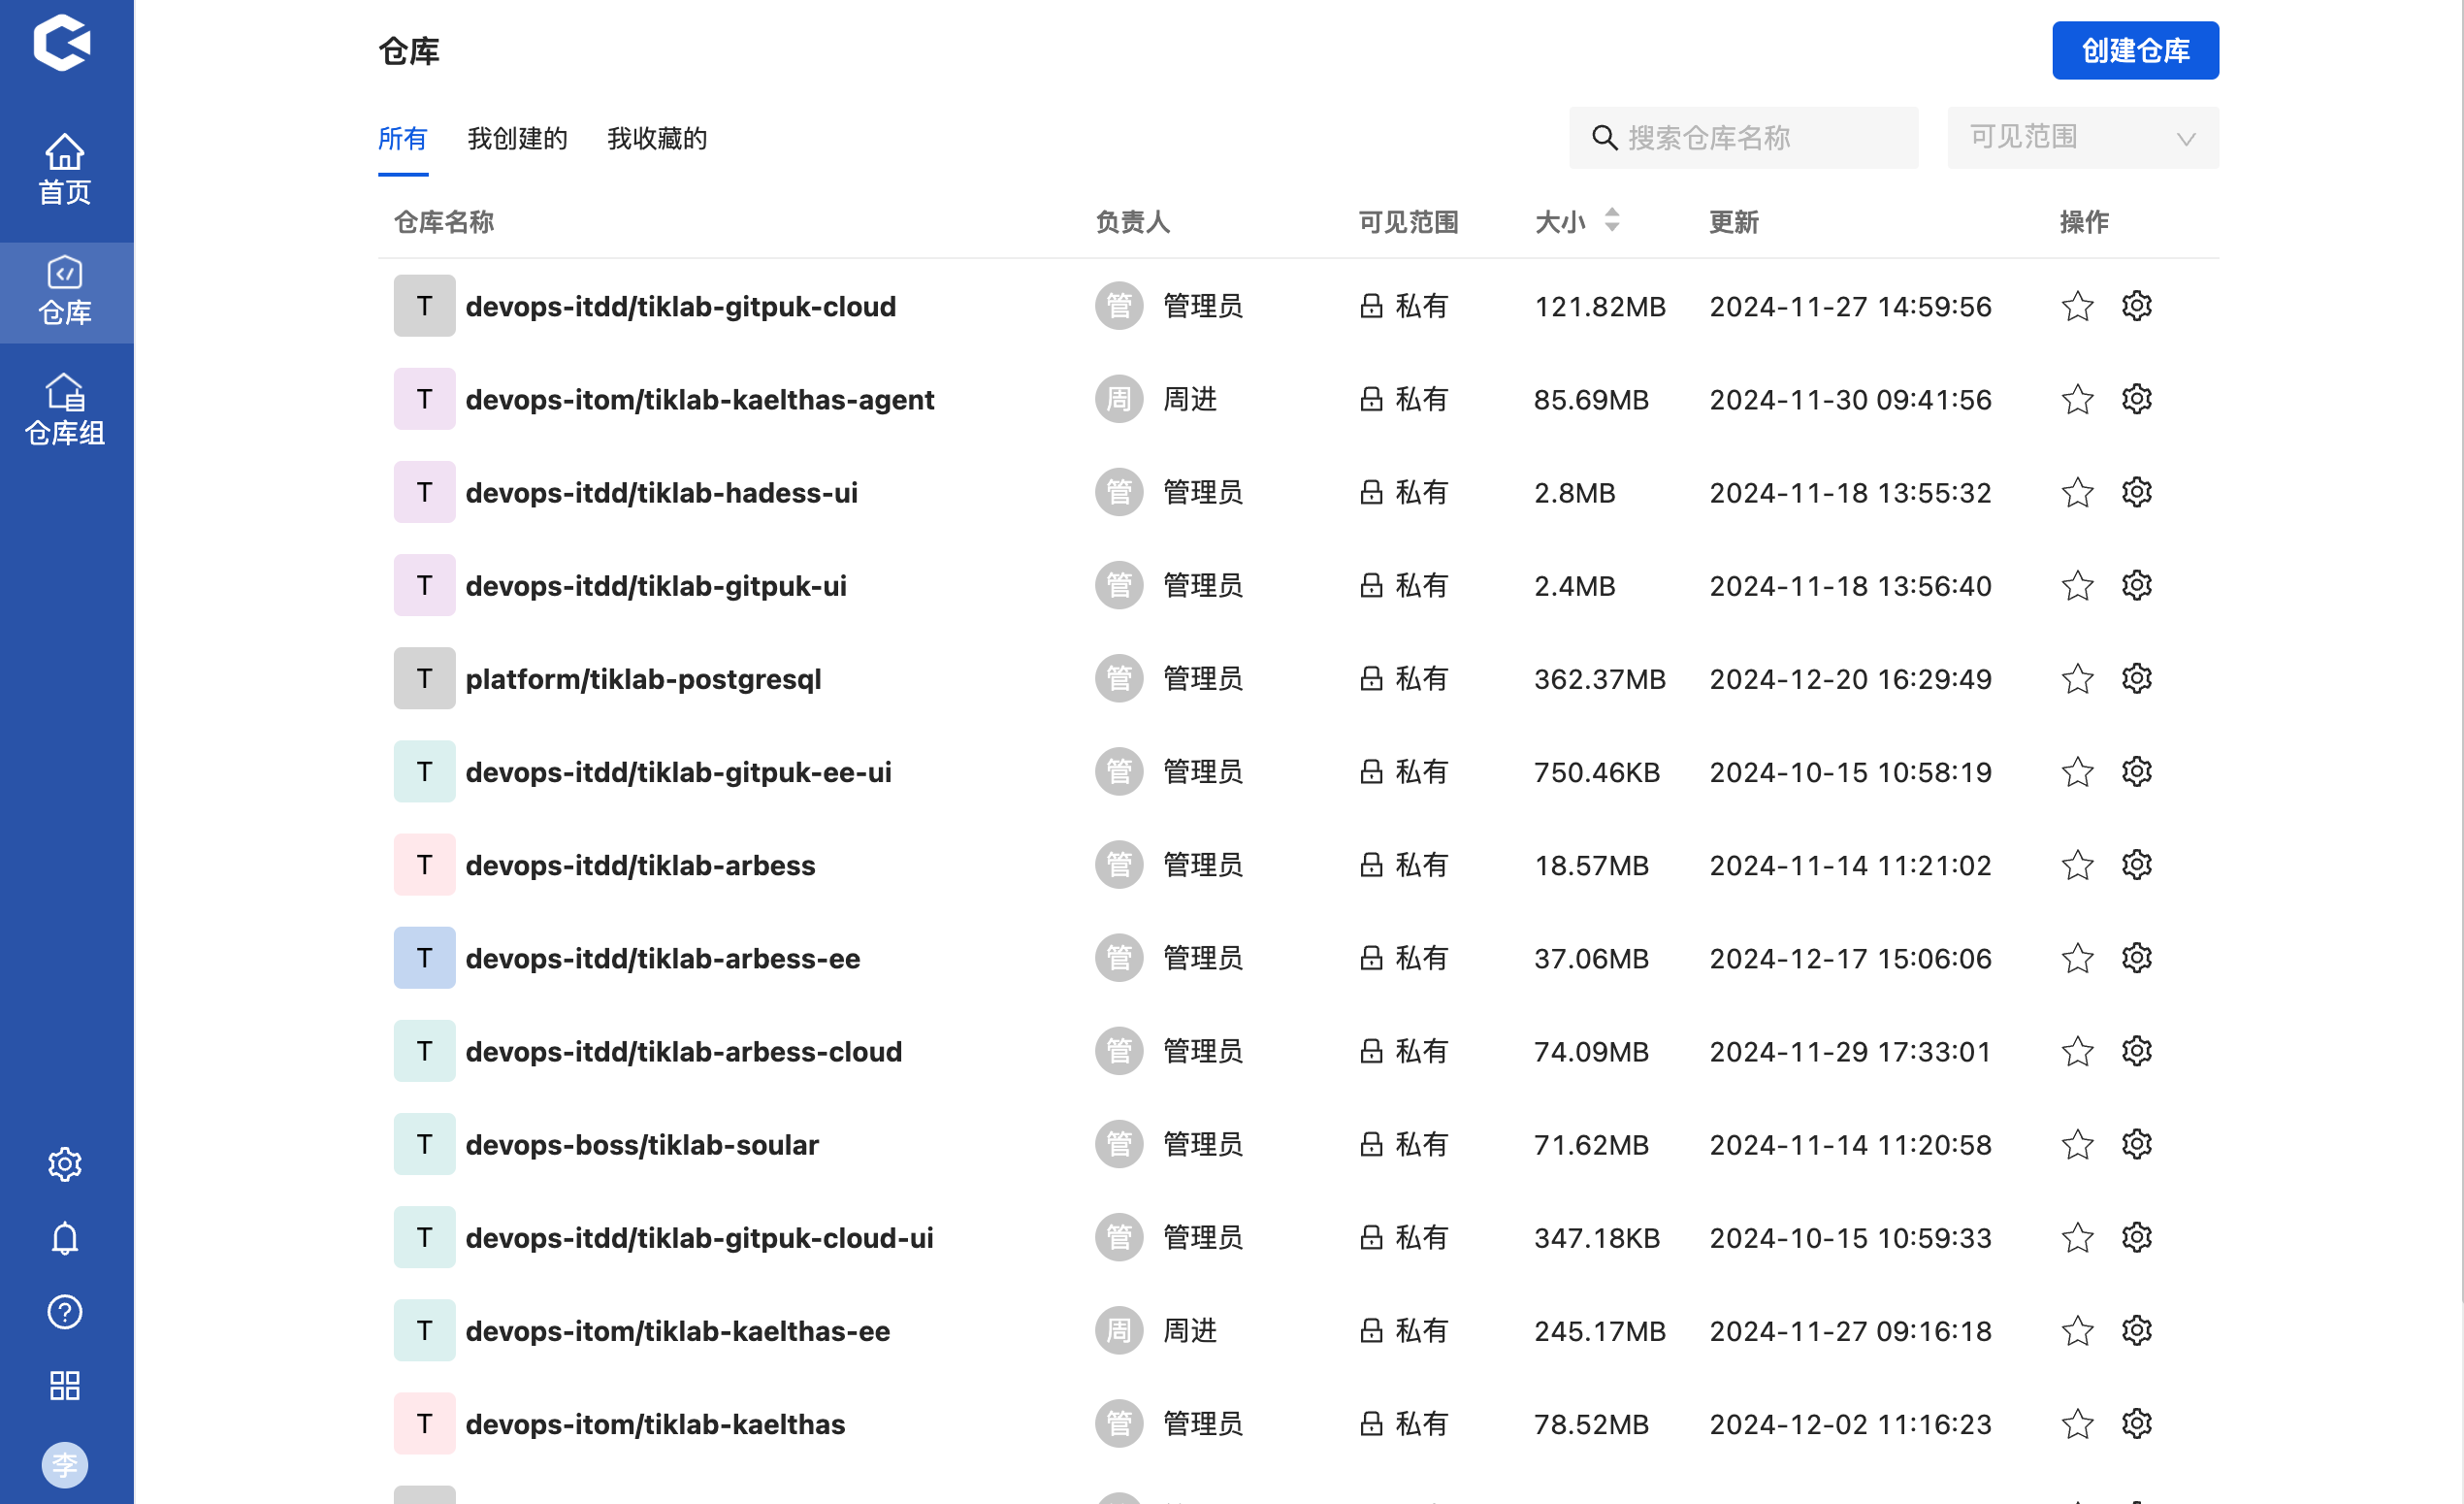Focus the 搜索仓库名称 search field
This screenshot has height=1504, width=2464.
tap(1743, 137)
